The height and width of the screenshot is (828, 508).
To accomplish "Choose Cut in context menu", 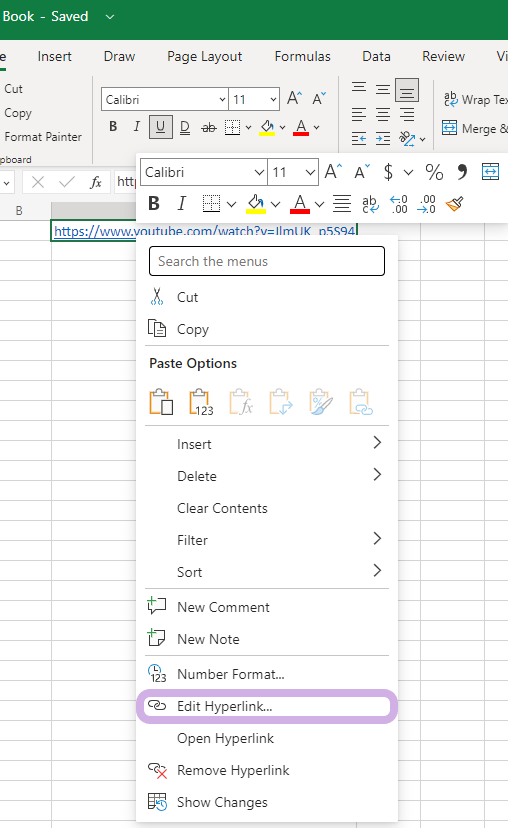I will pos(267,297).
